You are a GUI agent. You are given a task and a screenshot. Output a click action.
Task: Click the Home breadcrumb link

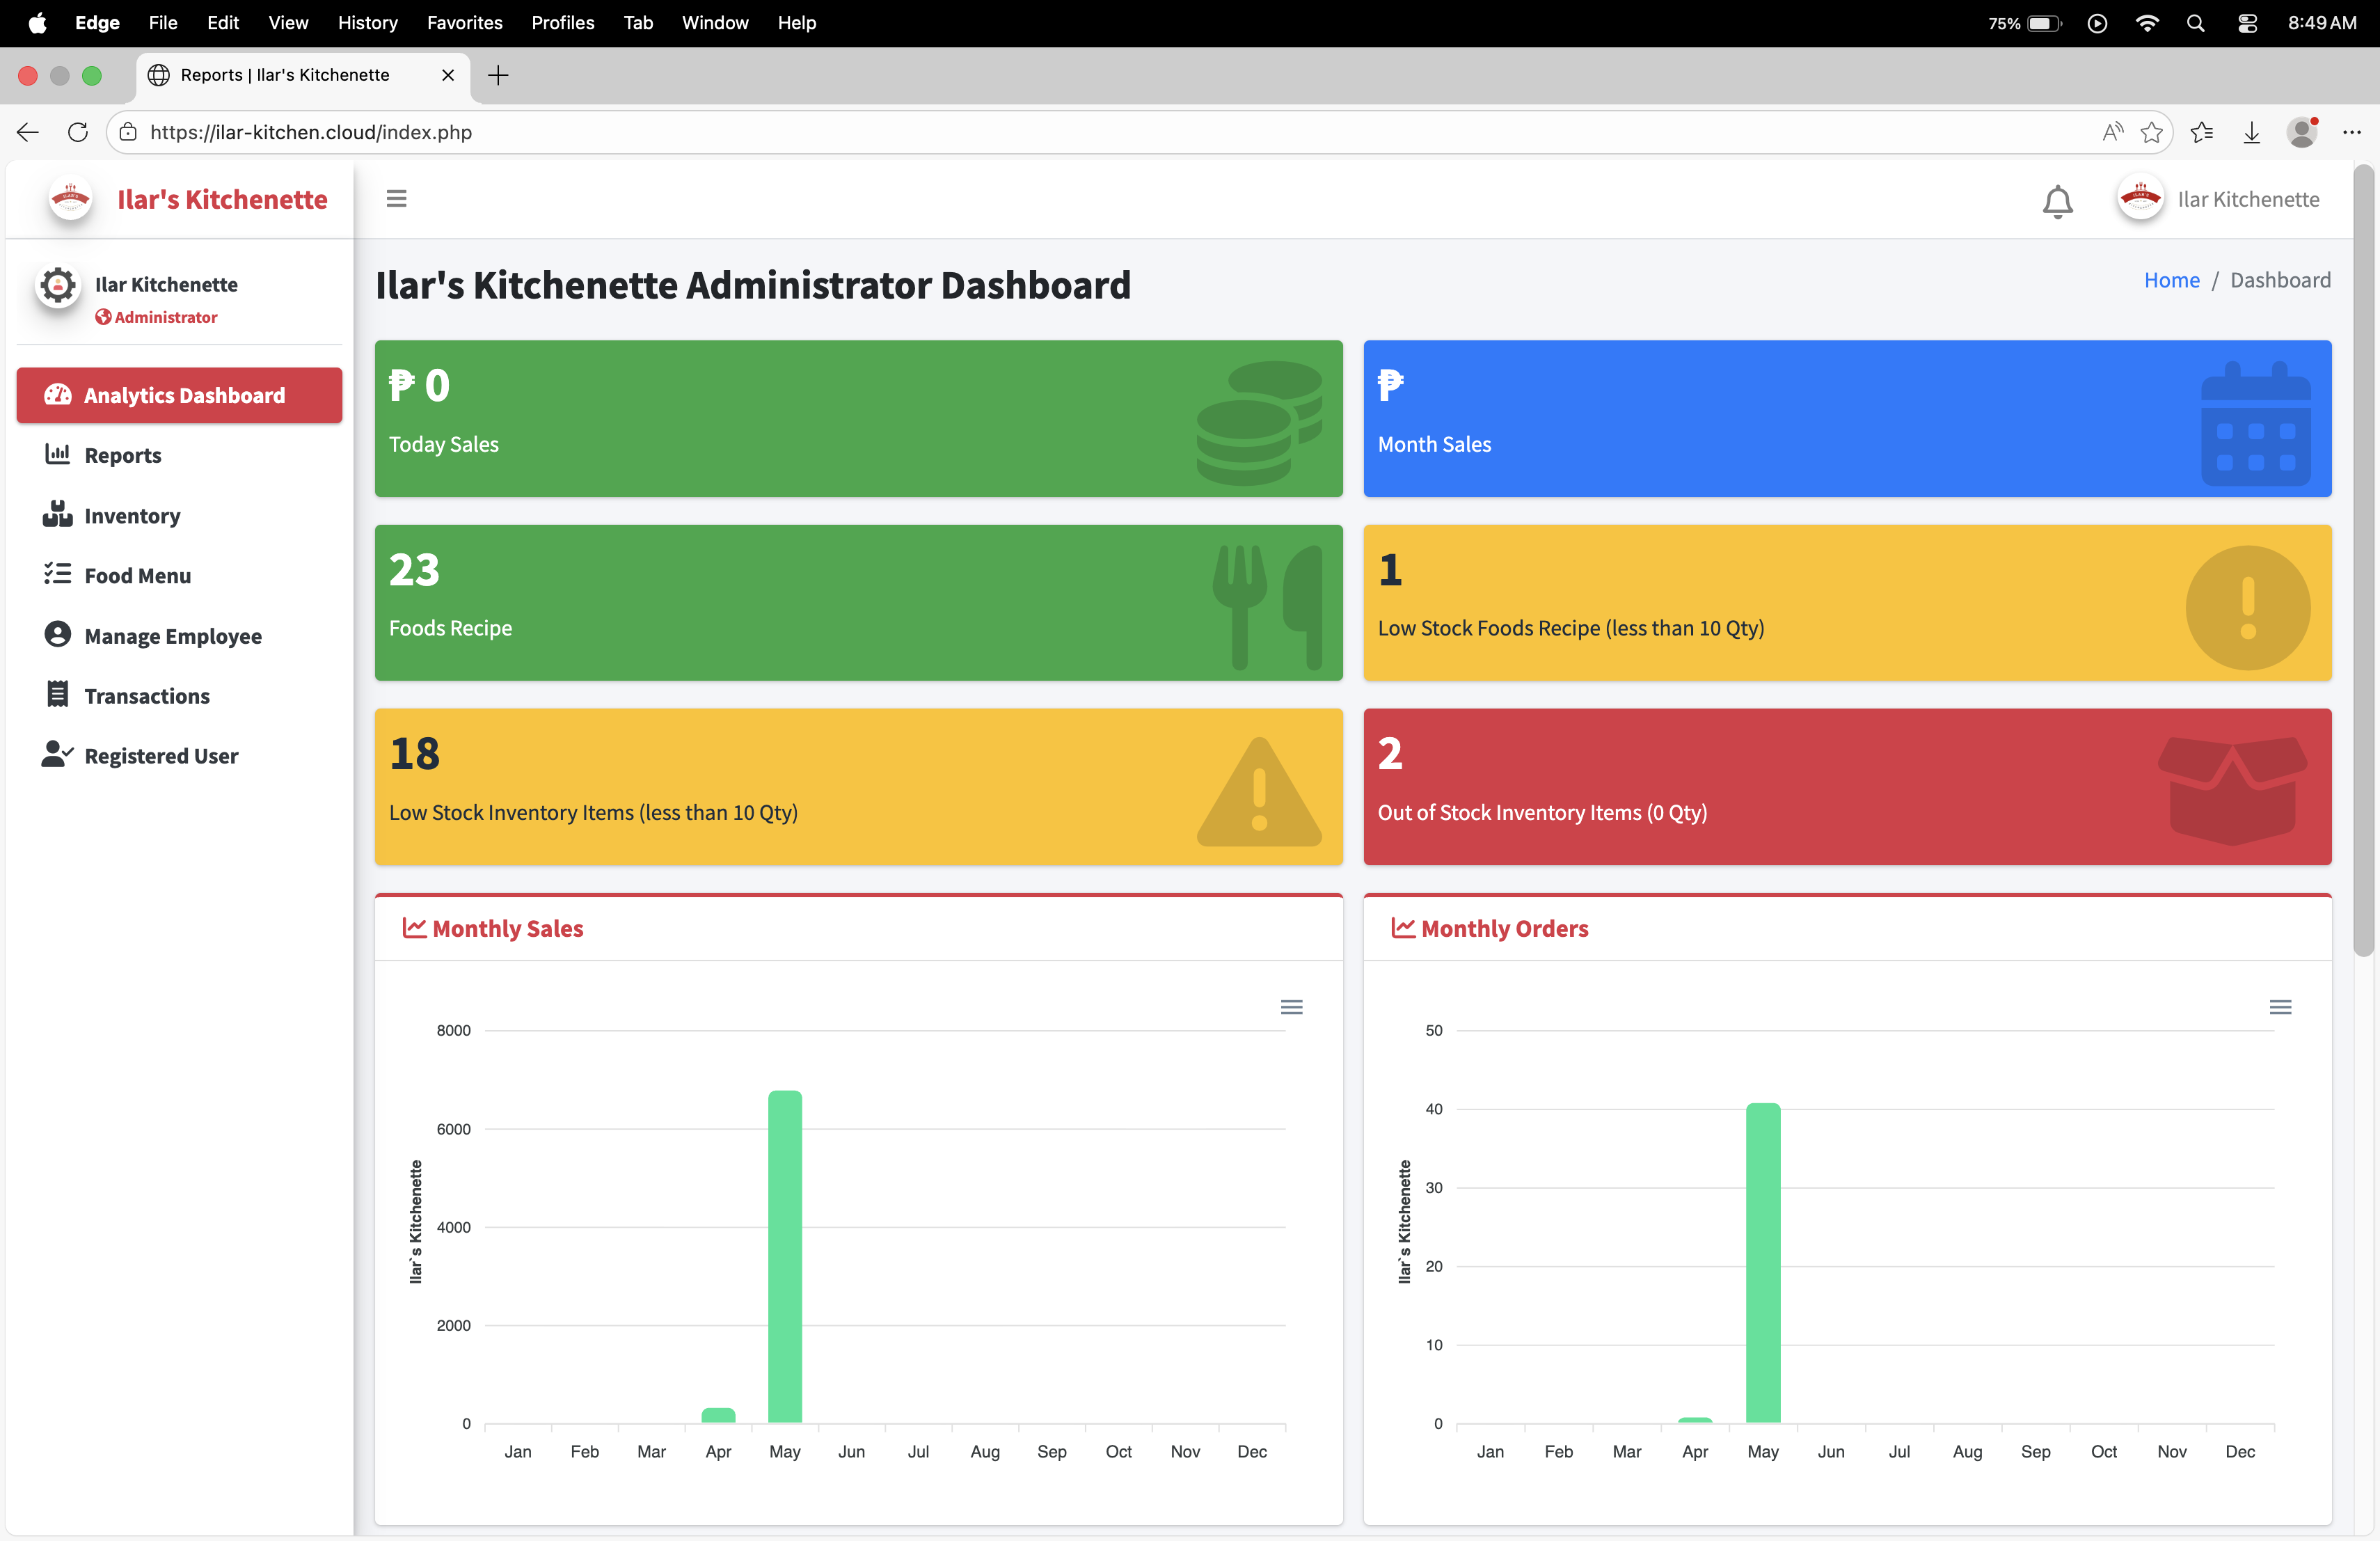coord(2171,280)
